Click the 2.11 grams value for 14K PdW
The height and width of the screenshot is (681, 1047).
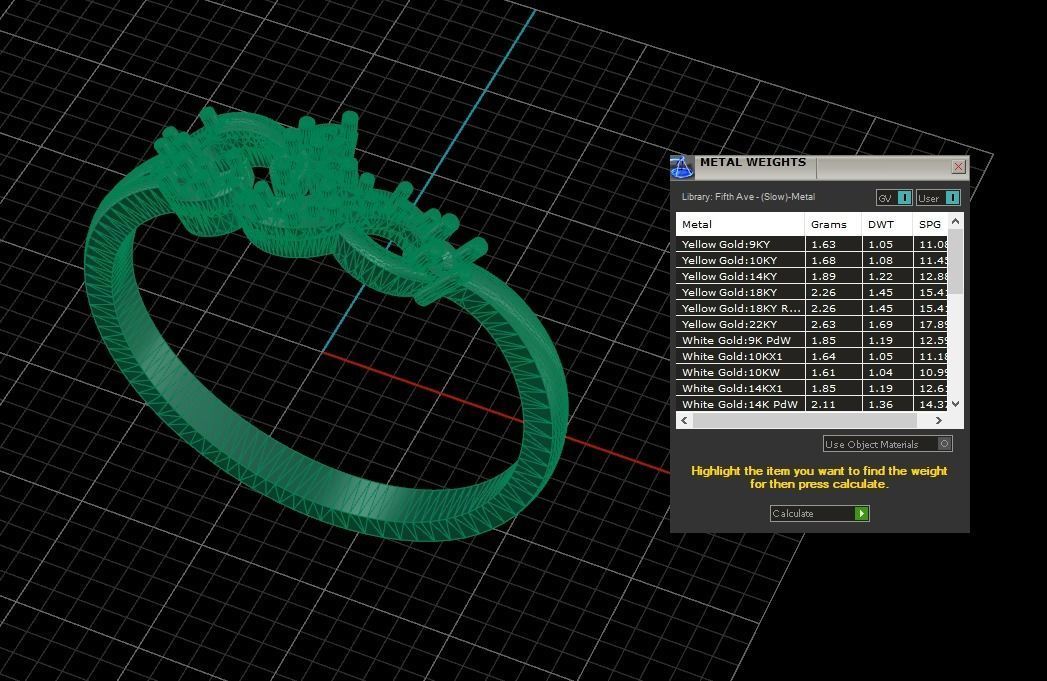(823, 404)
